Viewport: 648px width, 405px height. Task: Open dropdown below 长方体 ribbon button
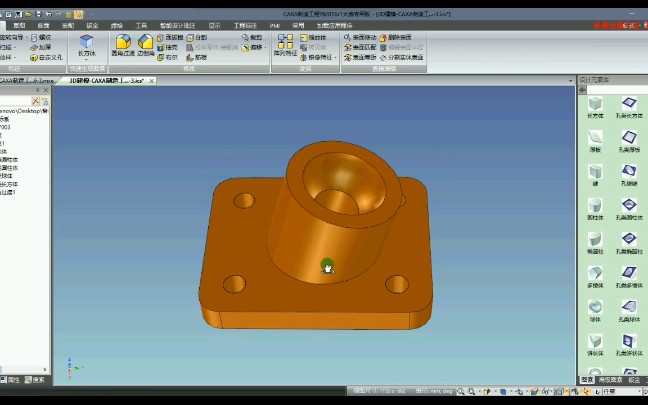[x=86, y=60]
